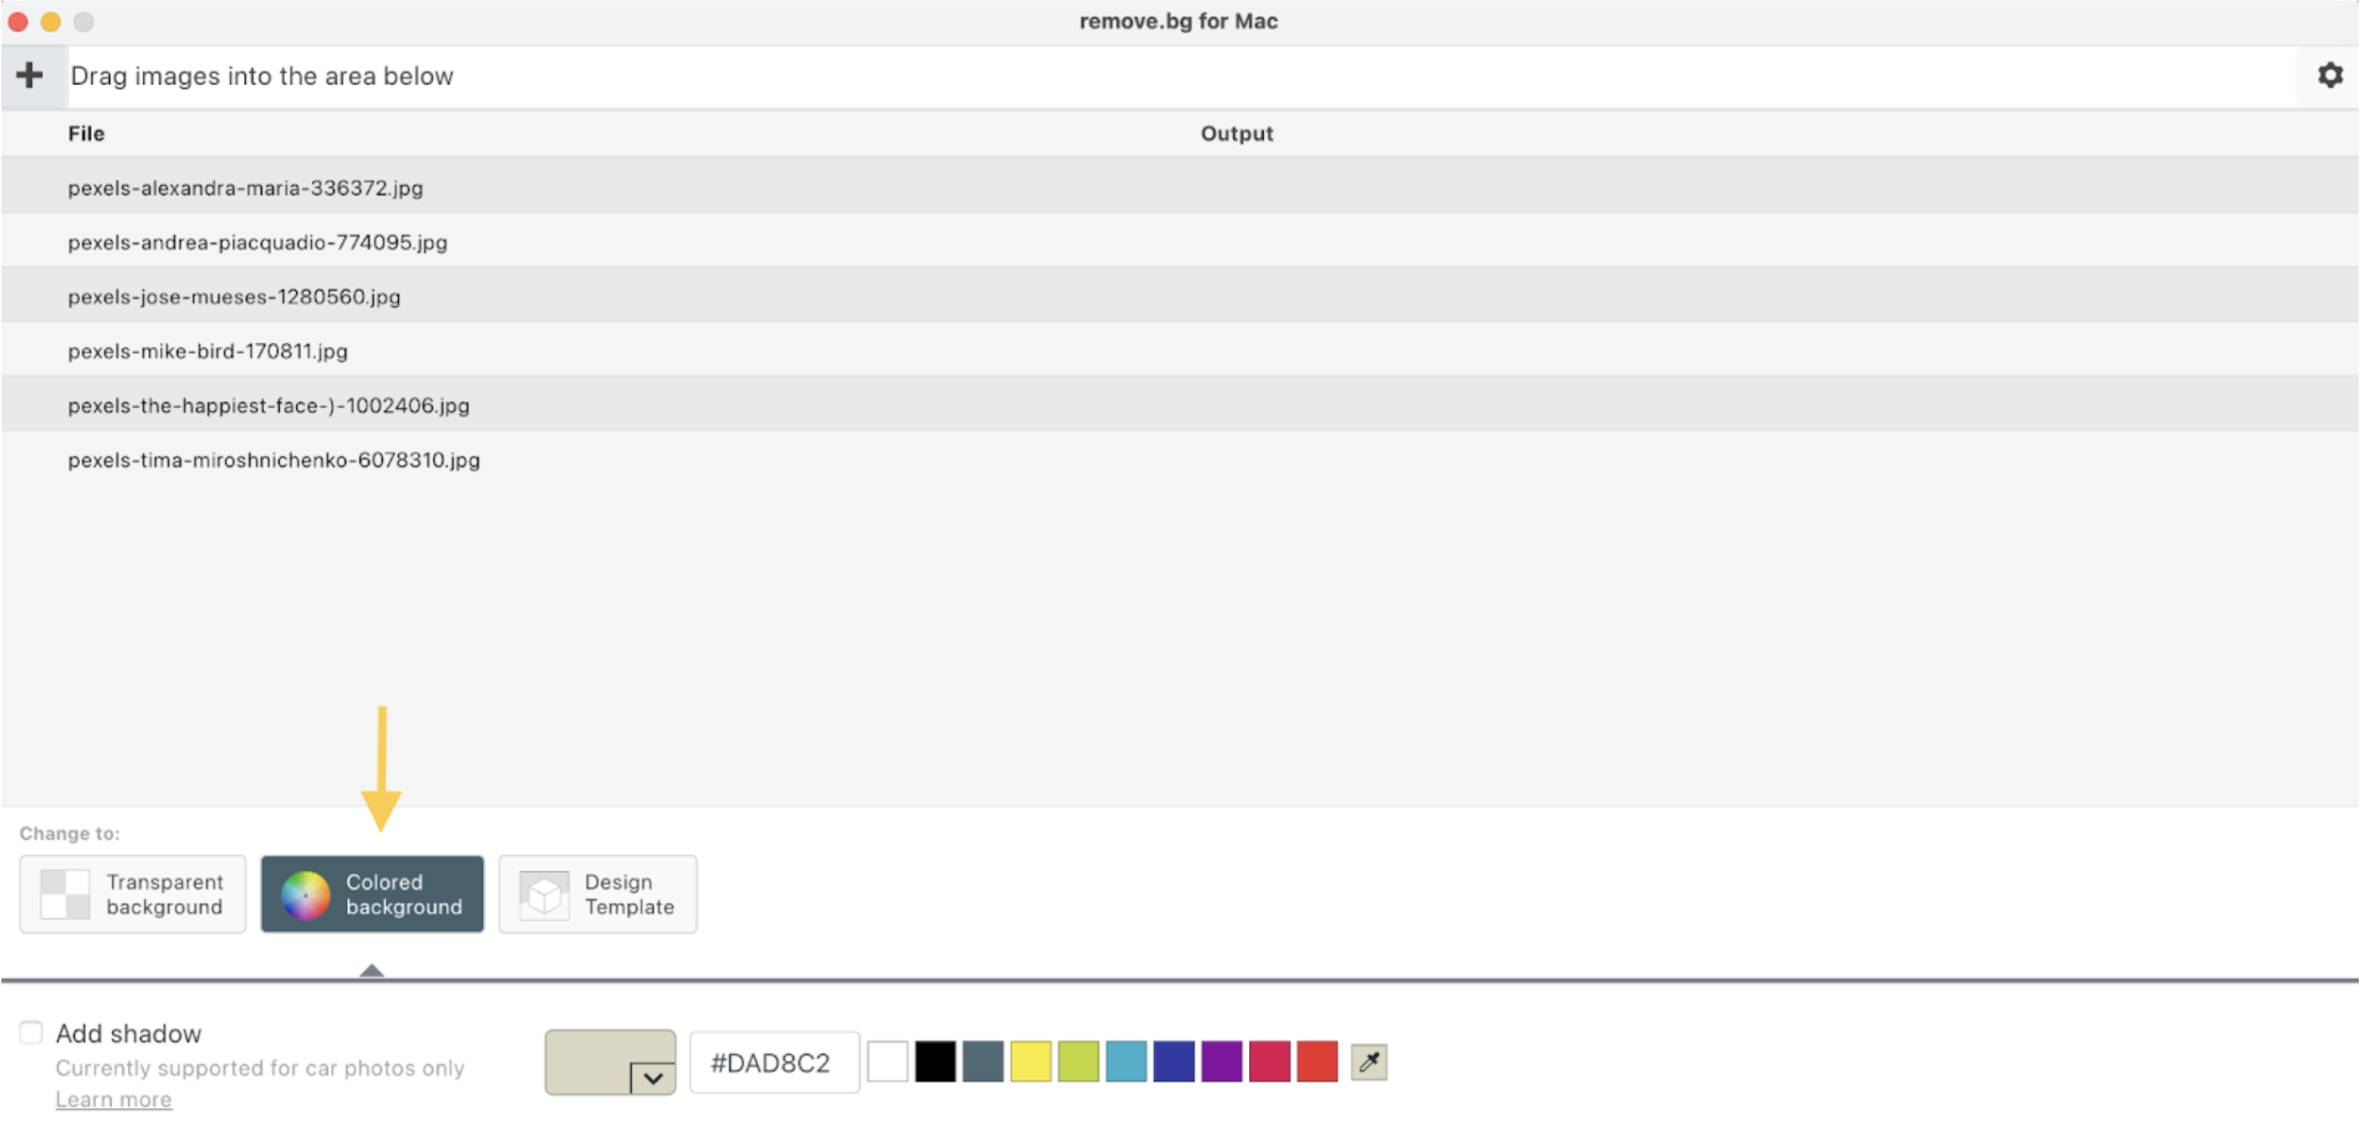
Task: Enable the Add shadow checkbox
Action: tap(31, 1032)
